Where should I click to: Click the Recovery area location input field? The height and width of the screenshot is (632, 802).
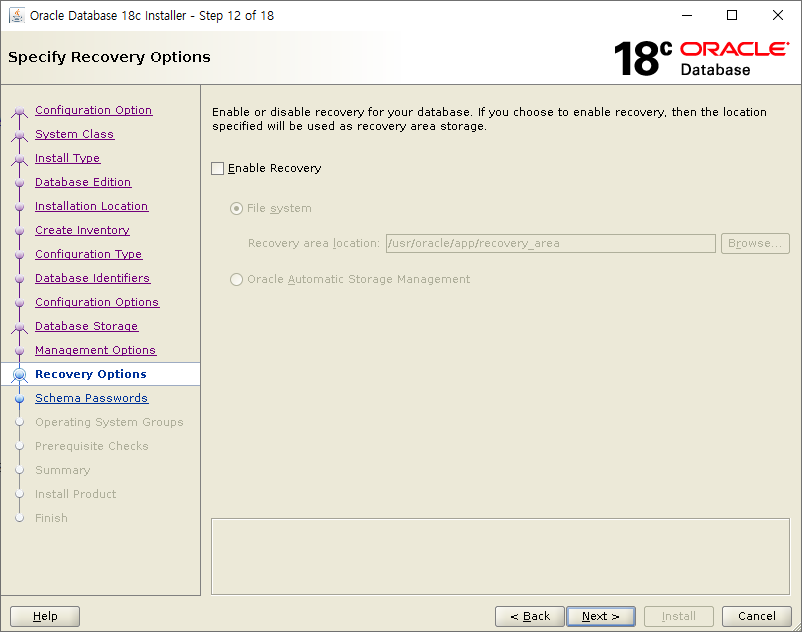pyautogui.click(x=550, y=243)
